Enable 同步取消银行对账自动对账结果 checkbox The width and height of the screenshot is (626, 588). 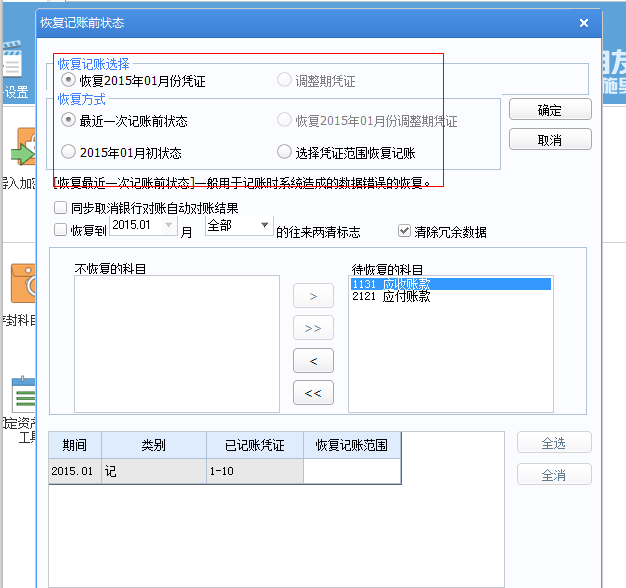(61, 209)
